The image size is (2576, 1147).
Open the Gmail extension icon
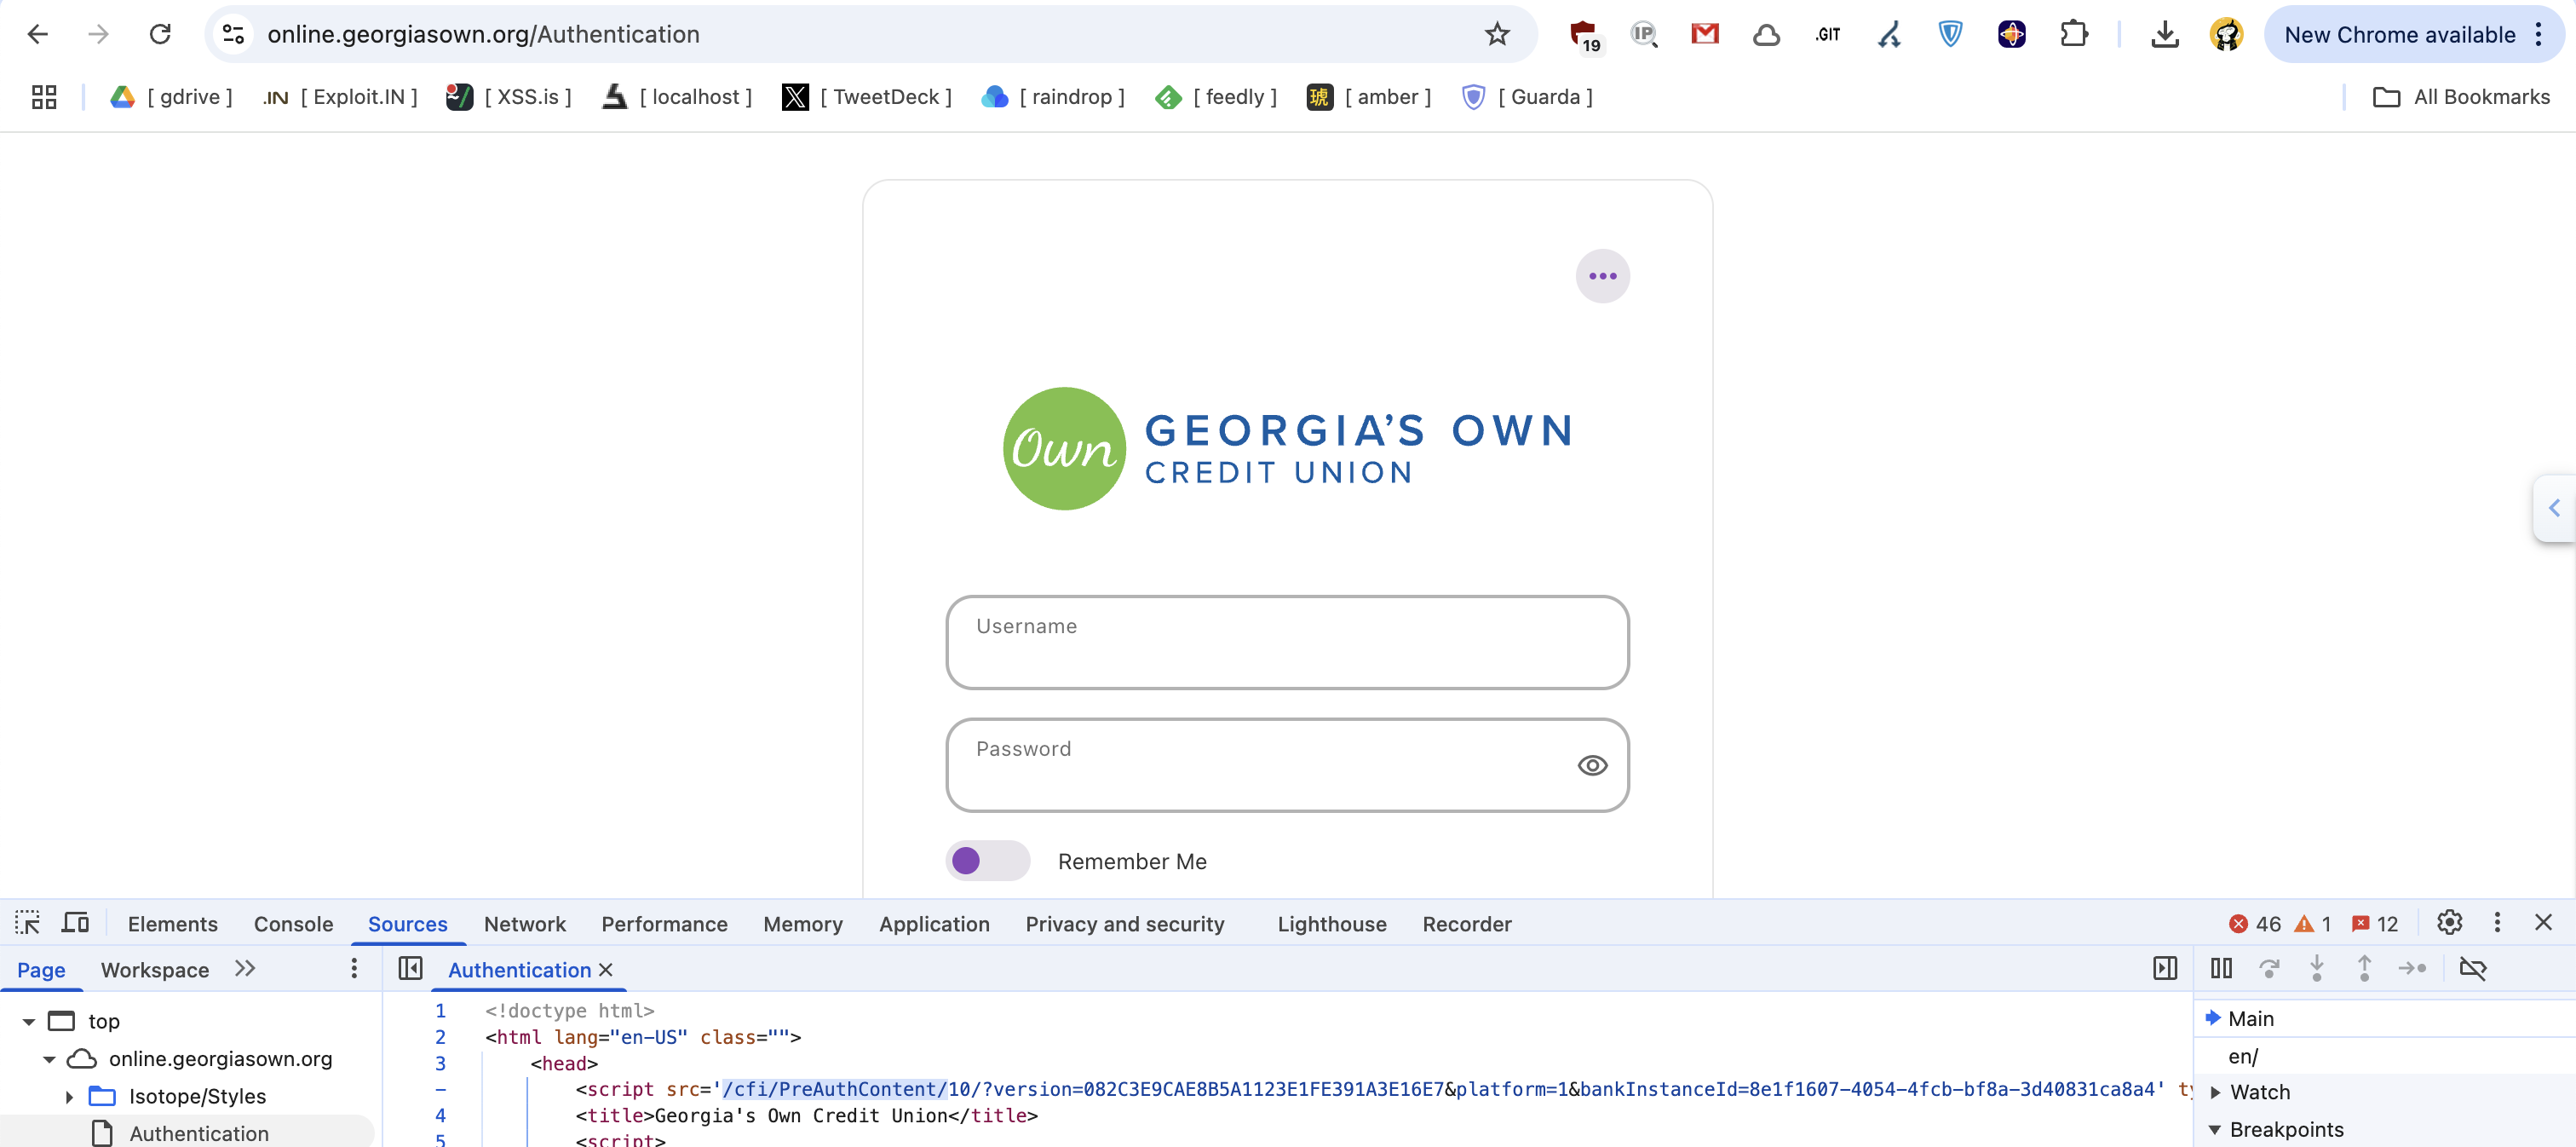[x=1704, y=34]
